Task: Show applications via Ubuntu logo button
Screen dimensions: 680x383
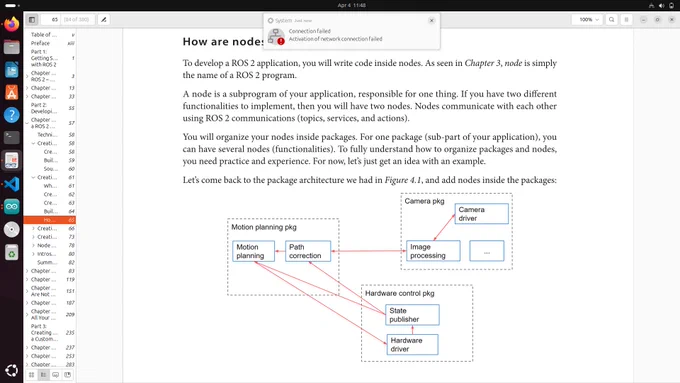Action: click(x=12, y=370)
